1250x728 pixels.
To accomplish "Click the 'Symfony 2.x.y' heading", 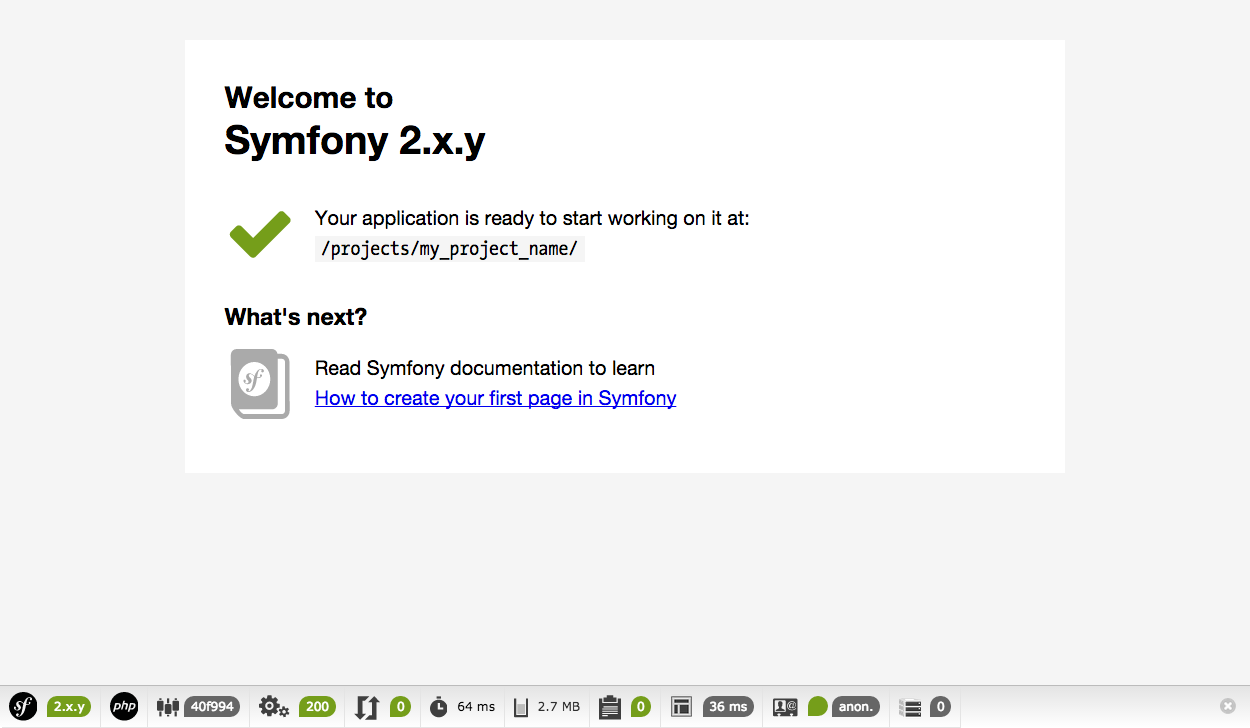I will [355, 140].
